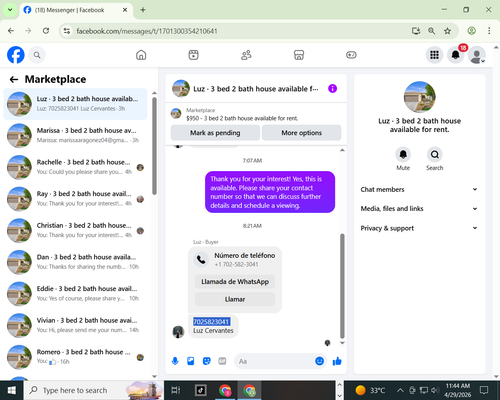This screenshot has width=500, height=400.
Task: Open the nine-dot Menu grid icon
Action: coord(434,55)
